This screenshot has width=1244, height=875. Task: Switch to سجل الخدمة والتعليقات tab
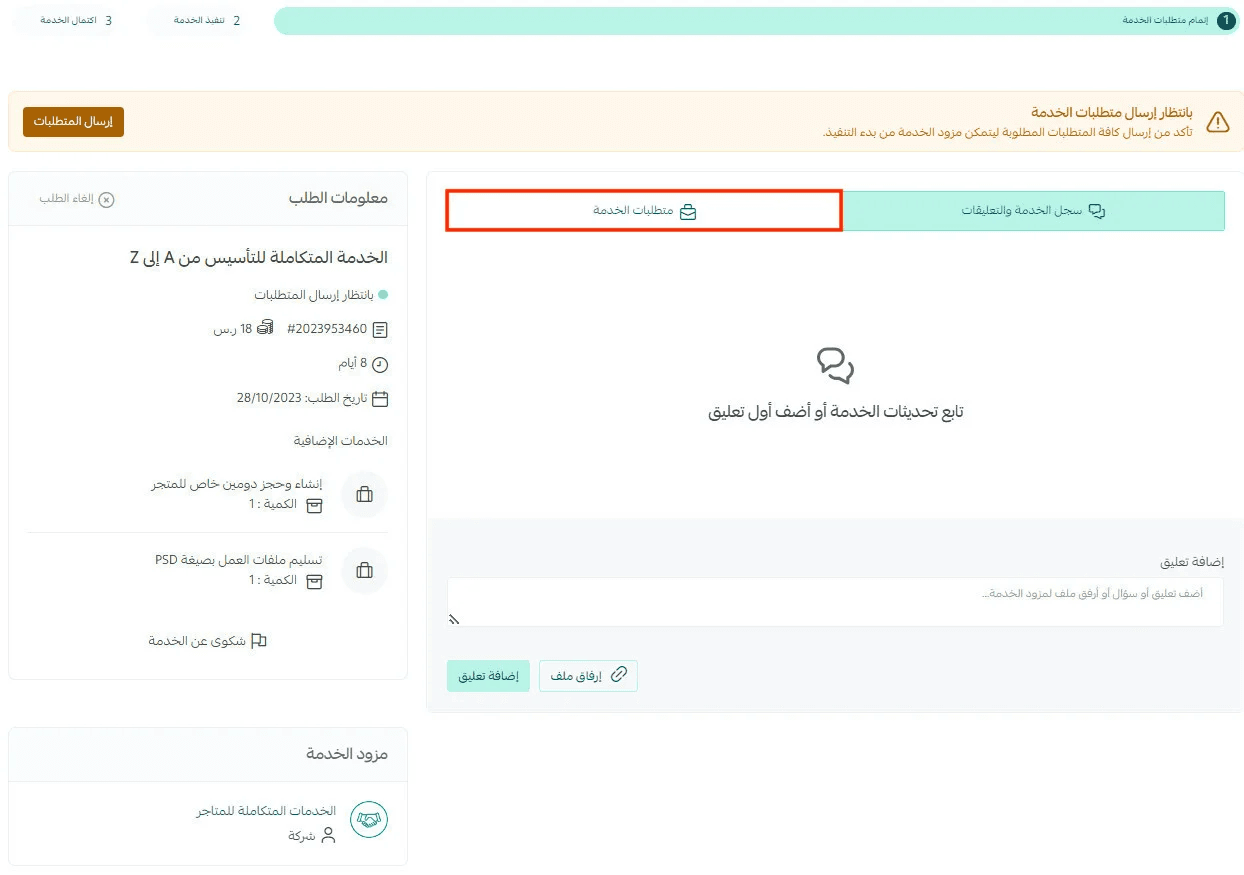1033,211
